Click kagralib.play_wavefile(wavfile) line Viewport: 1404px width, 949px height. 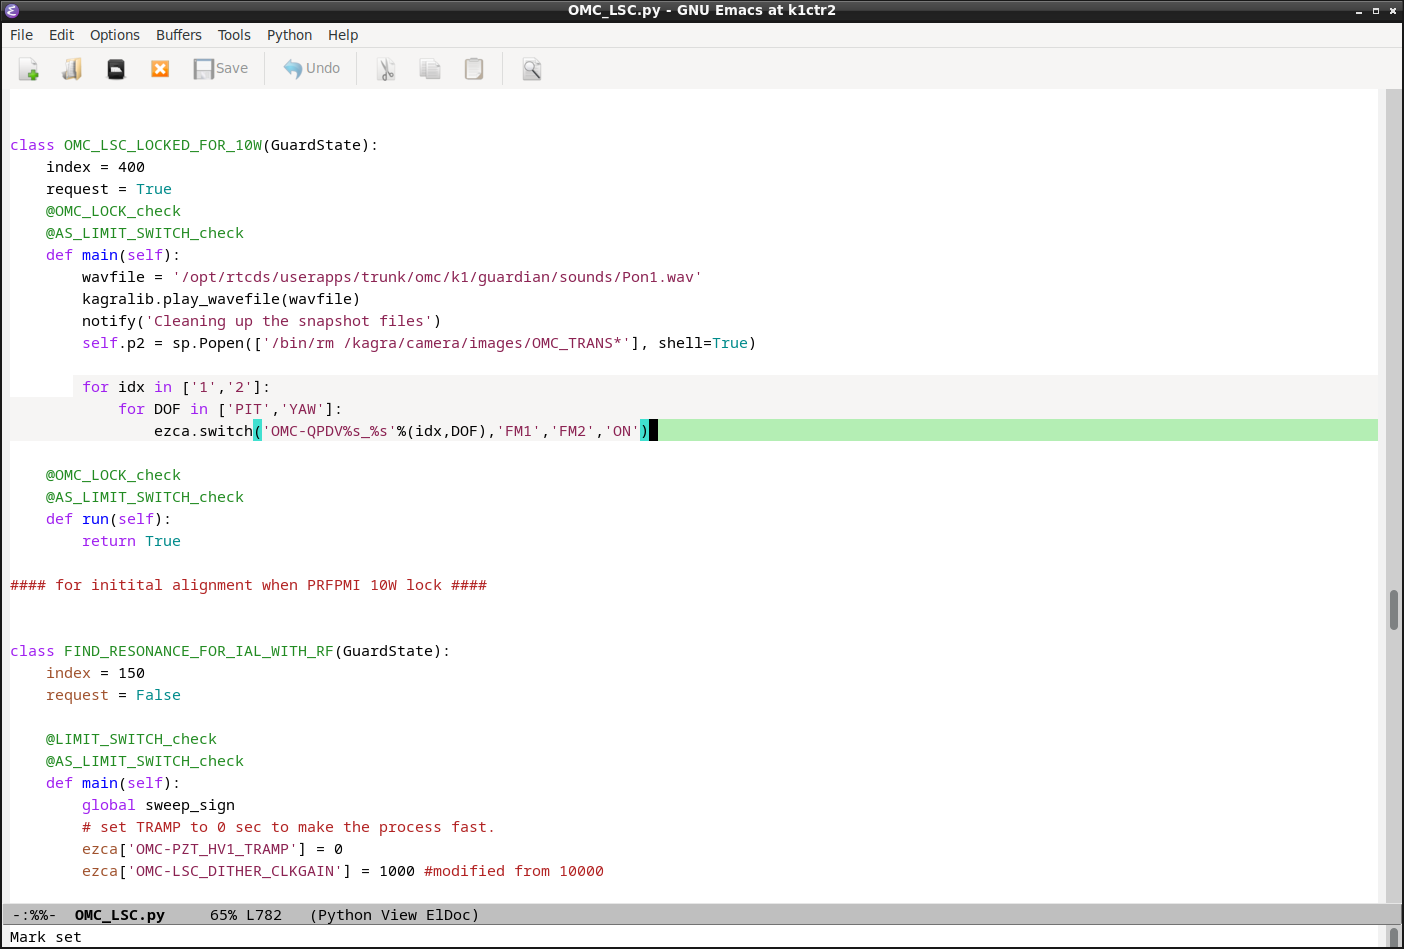pyautogui.click(x=221, y=299)
